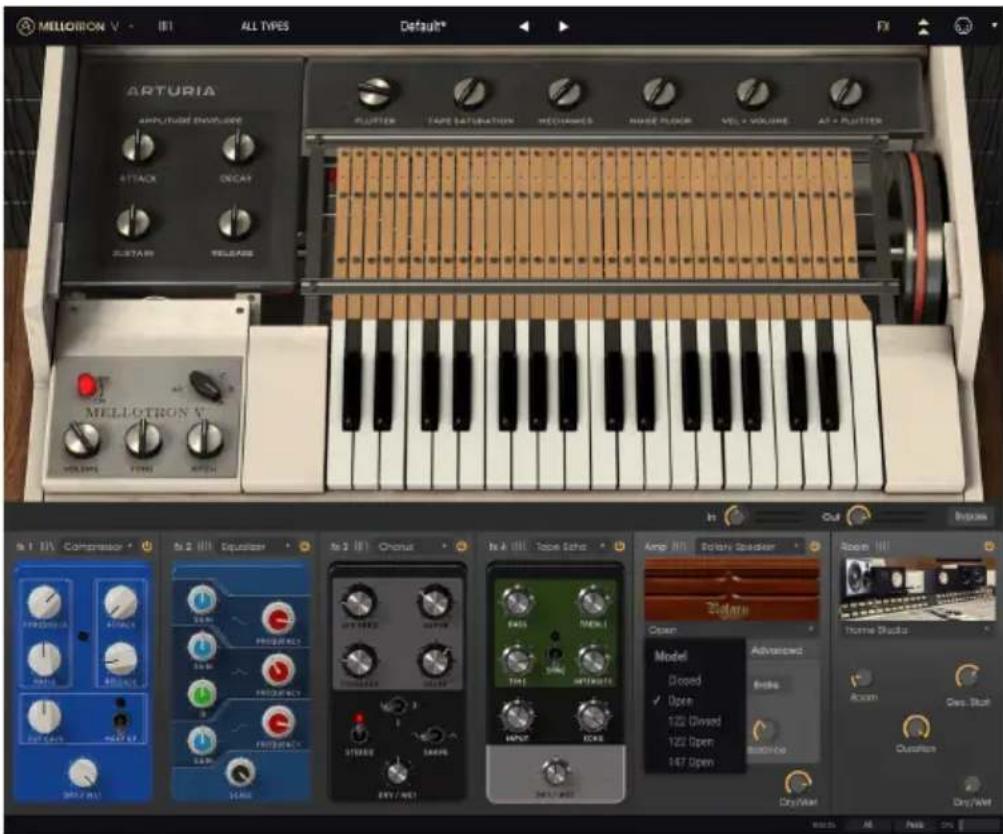
Task: Select Closed in the Model menu
Action: pyautogui.click(x=684, y=680)
